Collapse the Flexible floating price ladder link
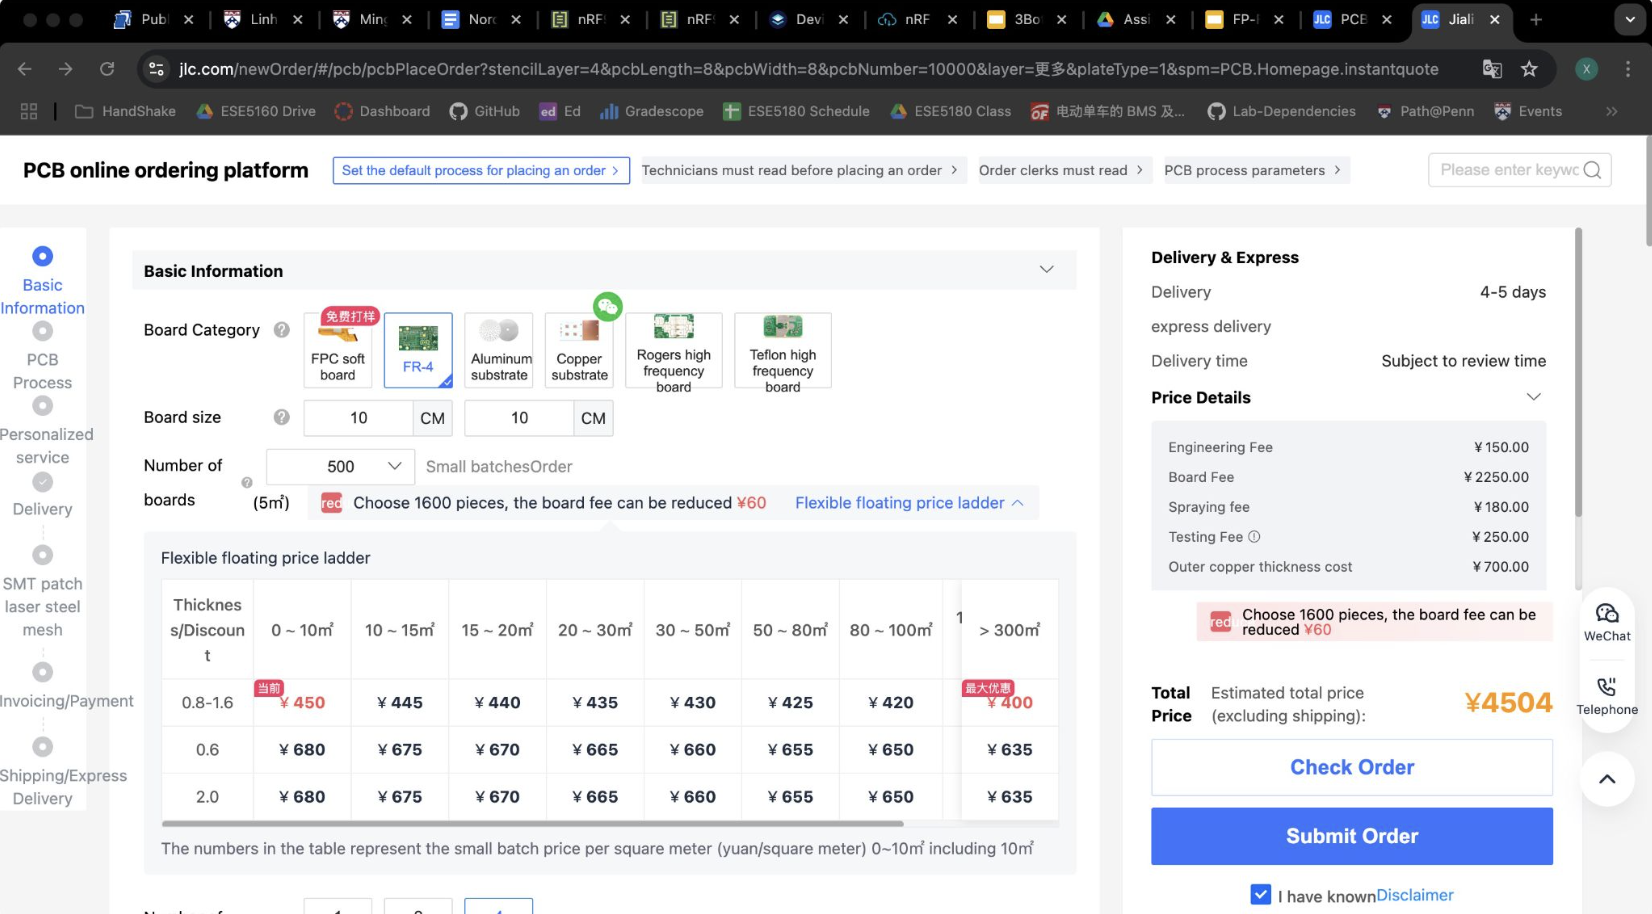The image size is (1652, 914). [909, 503]
